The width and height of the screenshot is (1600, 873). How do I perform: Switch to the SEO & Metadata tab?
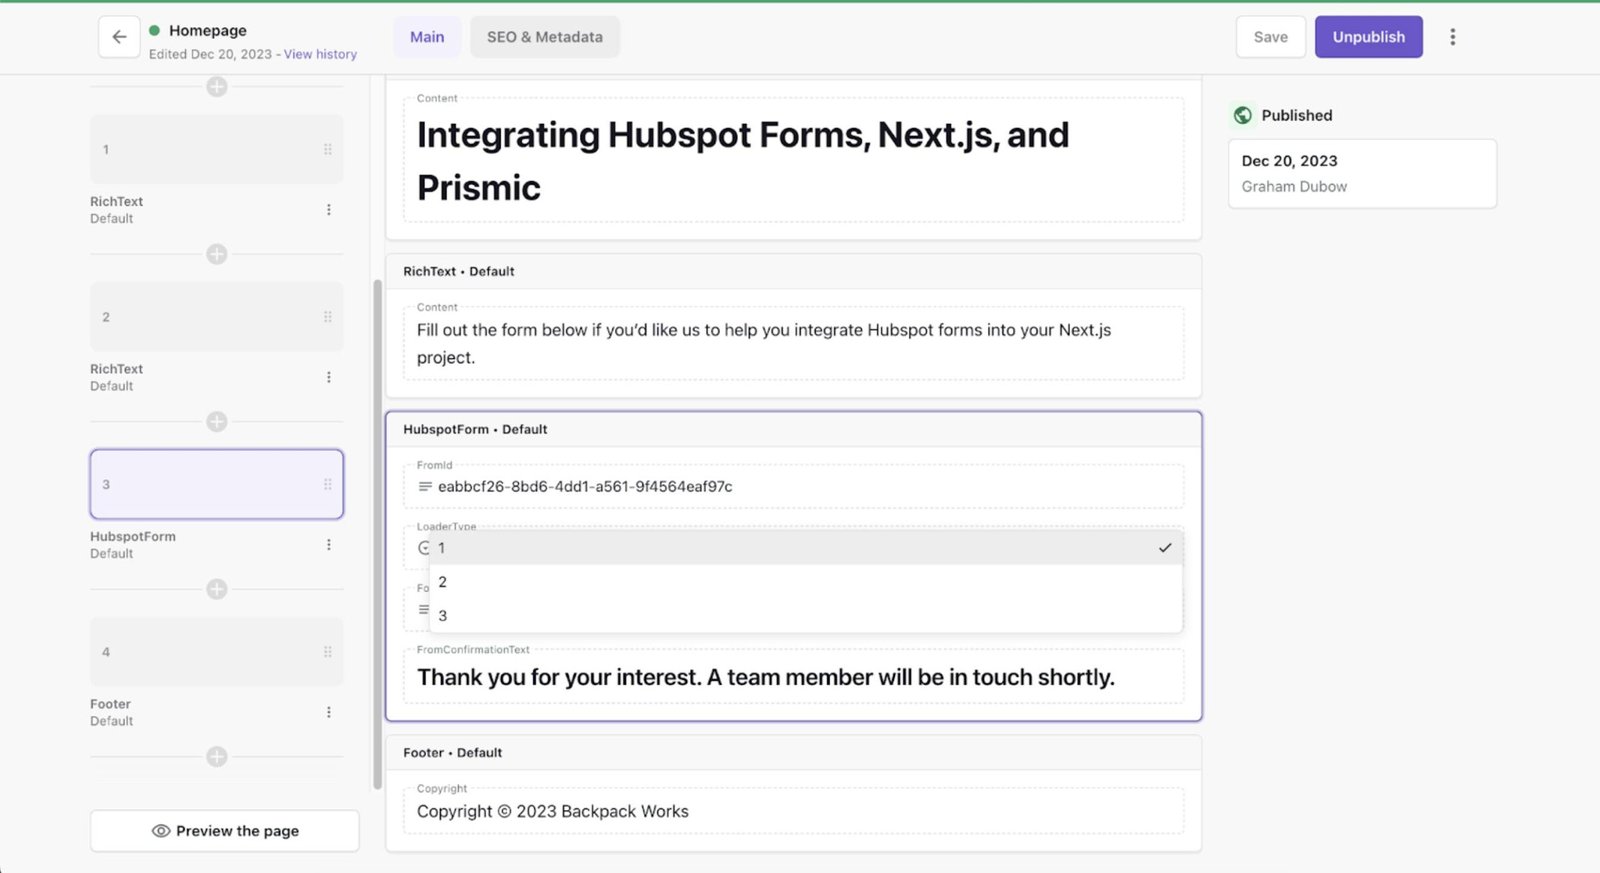[x=544, y=36]
